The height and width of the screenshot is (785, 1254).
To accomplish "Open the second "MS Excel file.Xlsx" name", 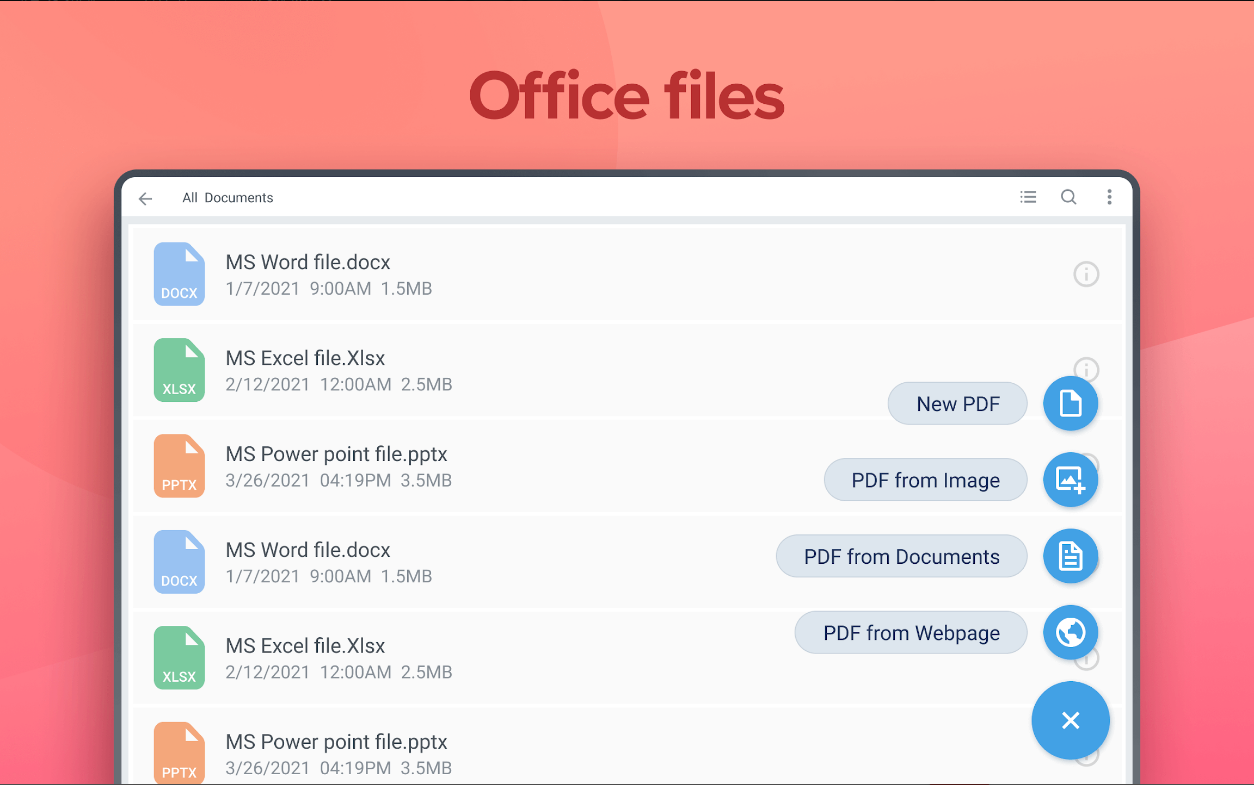I will point(305,646).
